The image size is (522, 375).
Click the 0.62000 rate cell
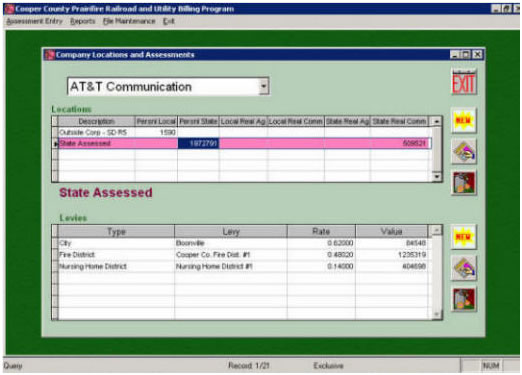(321, 243)
